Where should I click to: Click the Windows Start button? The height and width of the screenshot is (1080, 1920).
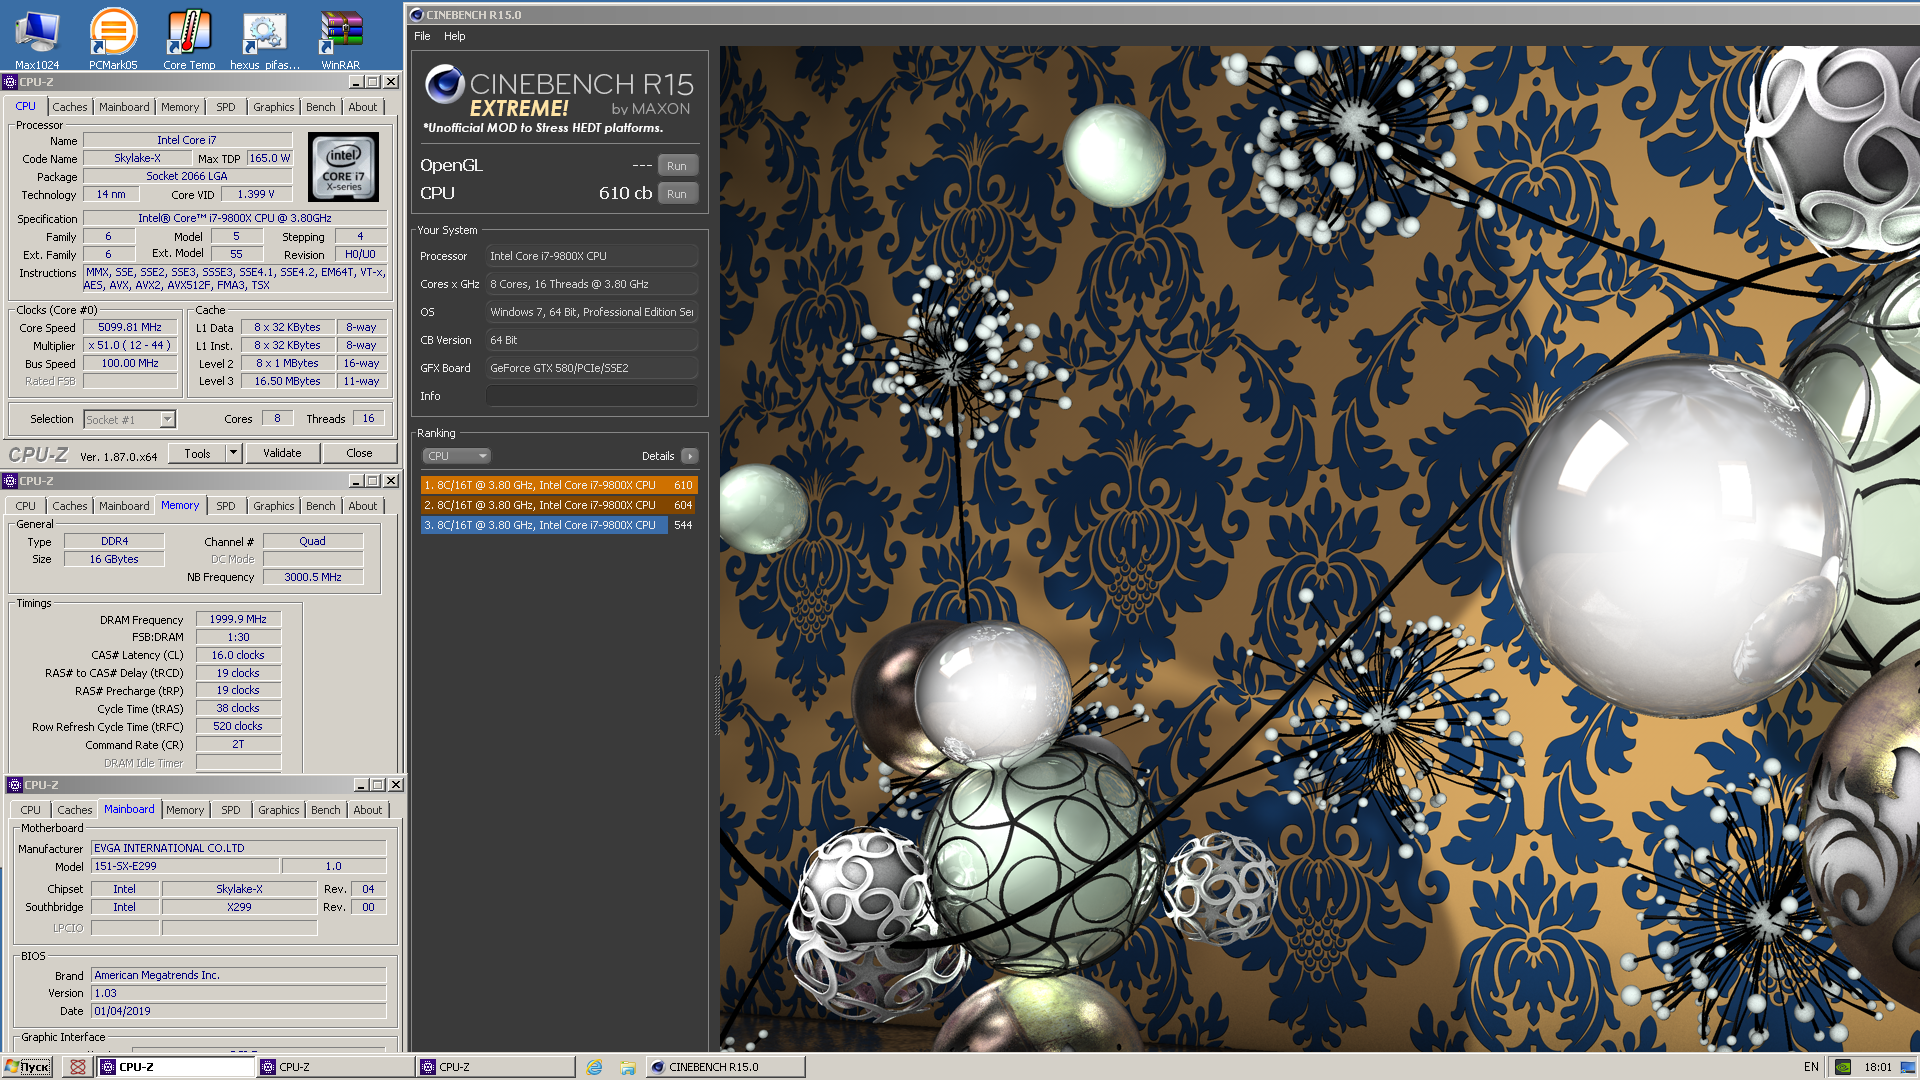click(27, 1067)
